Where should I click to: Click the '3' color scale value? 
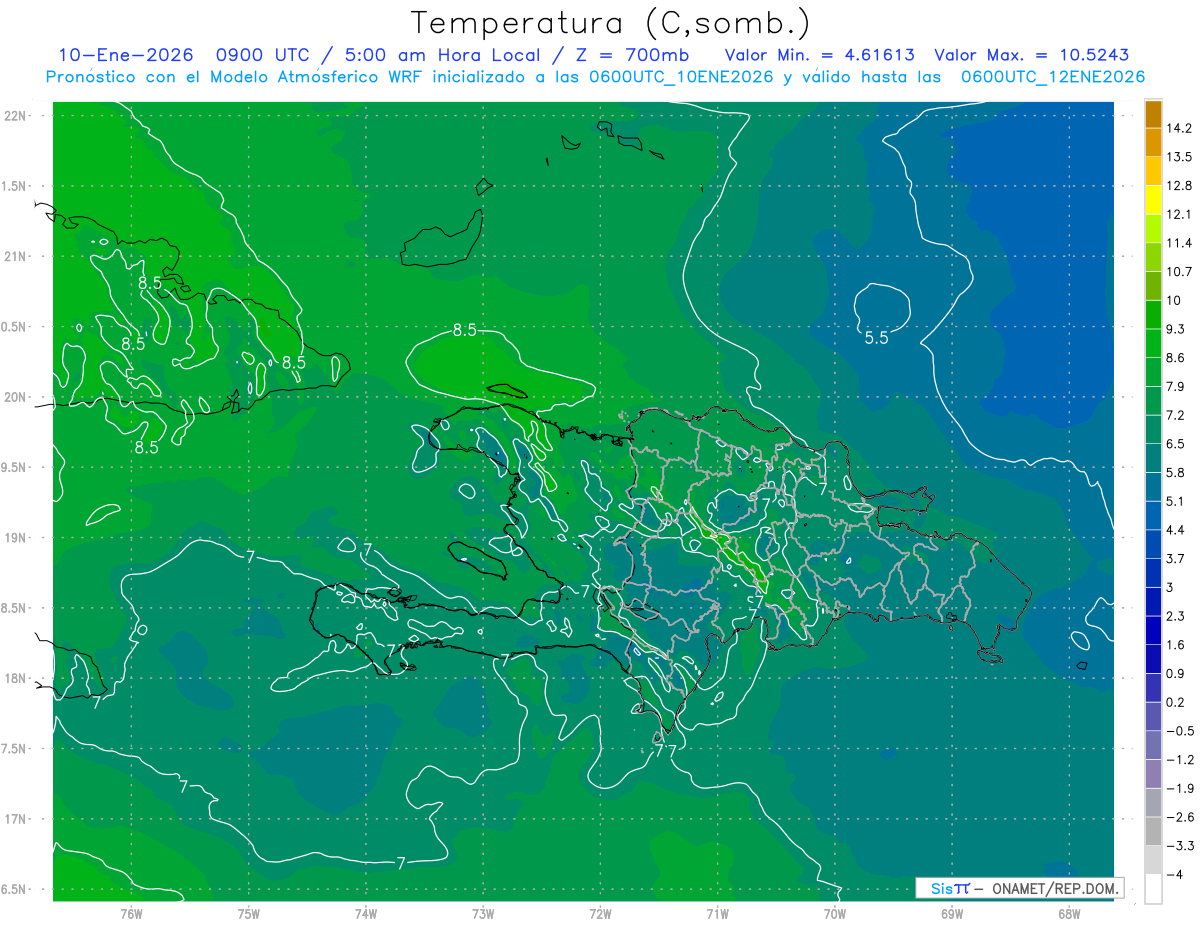pyautogui.click(x=1170, y=587)
